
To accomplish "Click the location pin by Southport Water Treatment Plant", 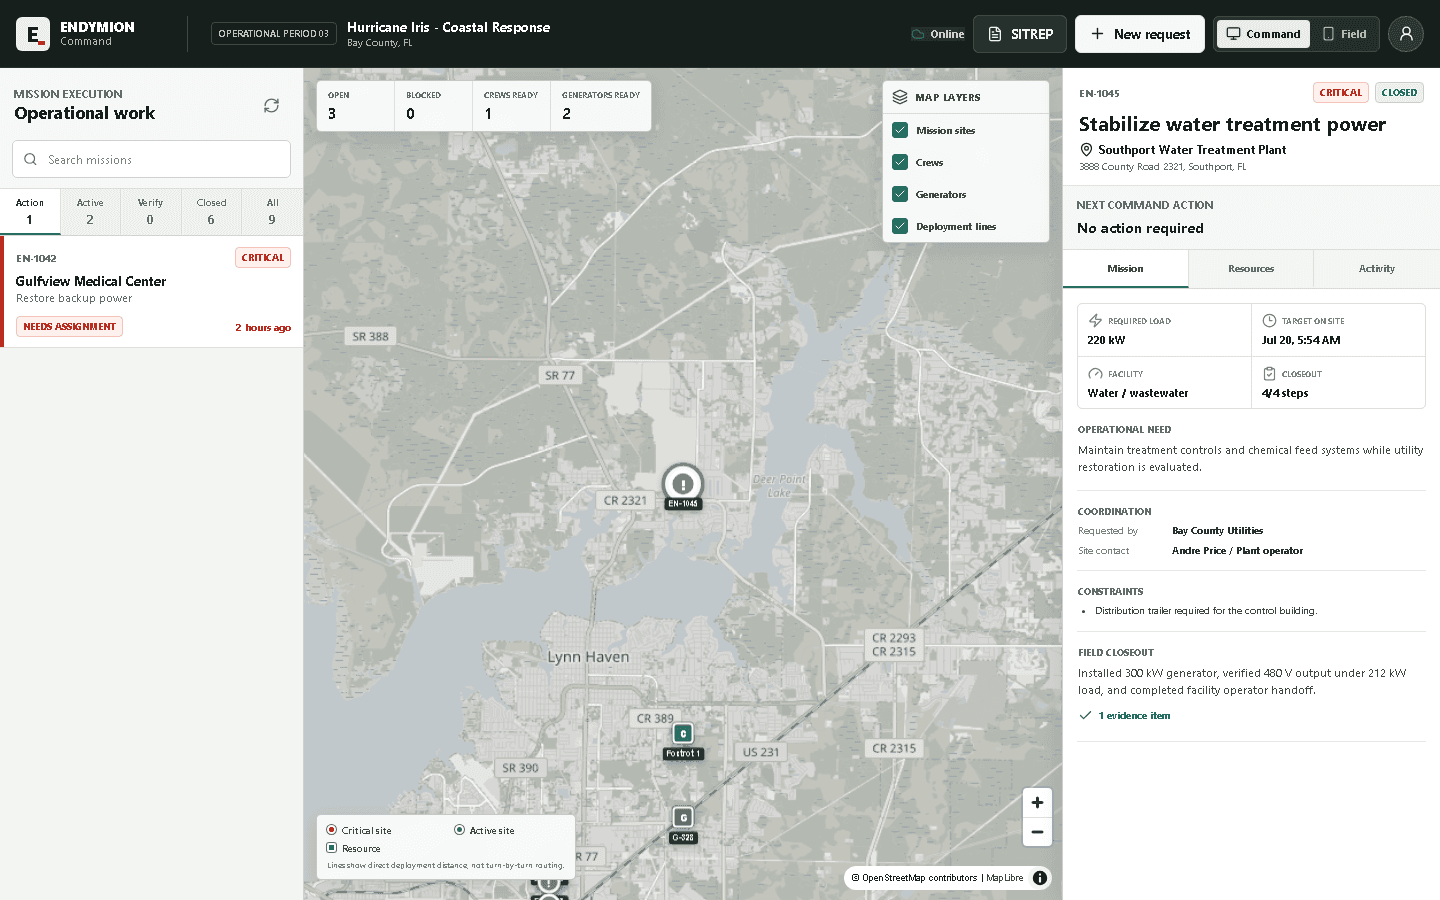I will [x=1086, y=150].
